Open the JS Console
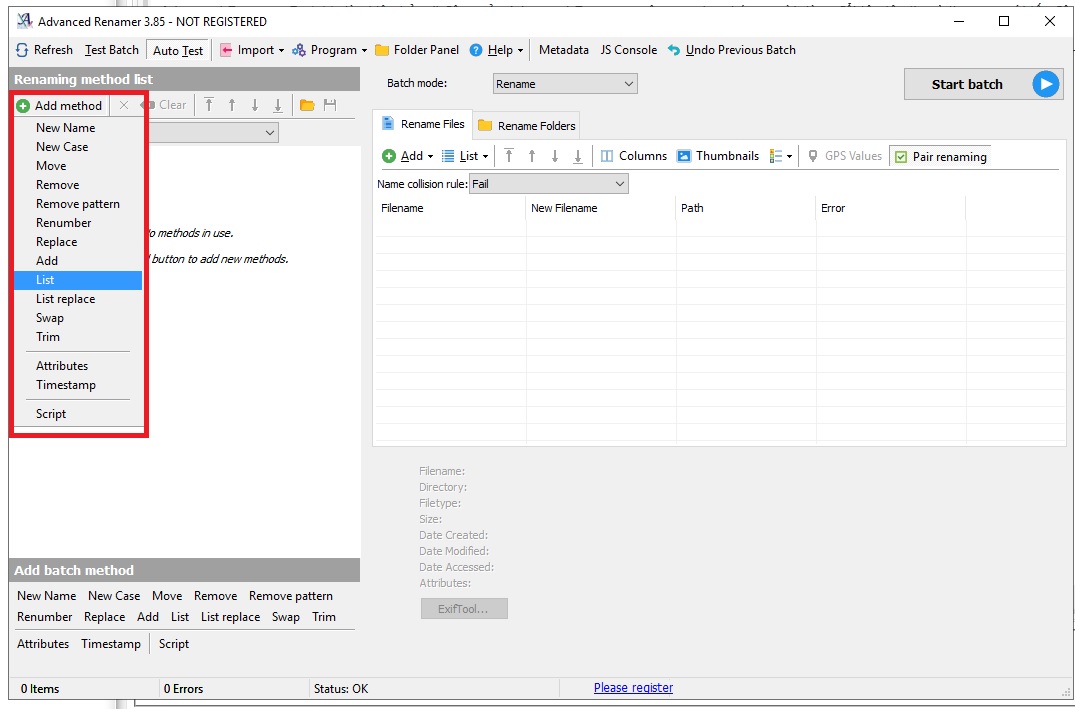The image size is (1075, 709). point(629,50)
